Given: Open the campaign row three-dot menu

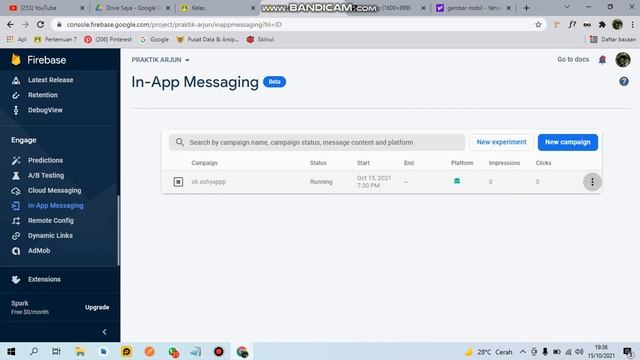Looking at the screenshot, I should tap(592, 182).
